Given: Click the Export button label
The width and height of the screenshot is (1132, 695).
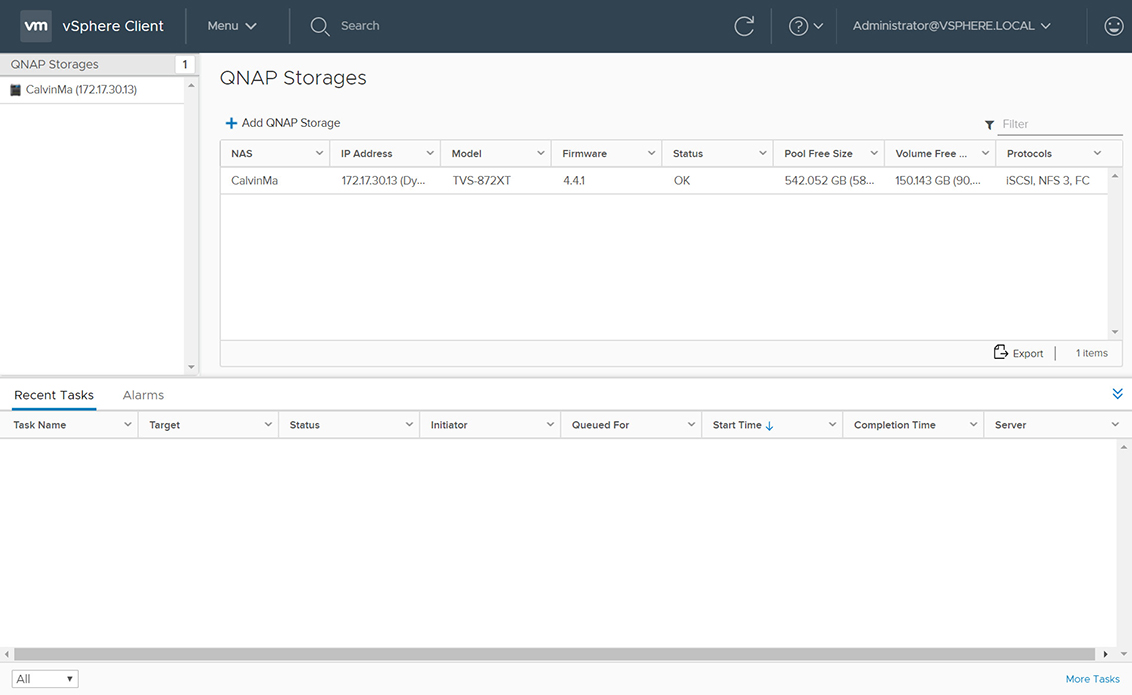Looking at the screenshot, I should pos(1027,354).
